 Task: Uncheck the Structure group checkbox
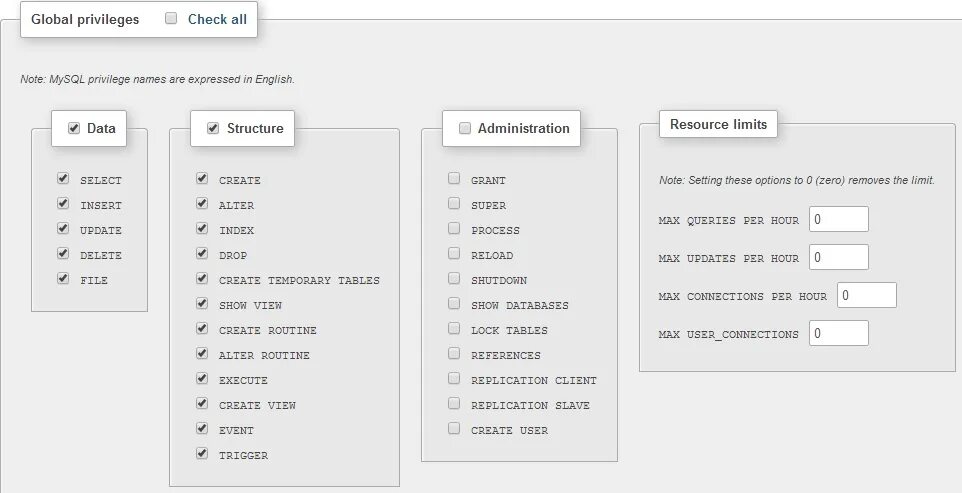coord(213,128)
